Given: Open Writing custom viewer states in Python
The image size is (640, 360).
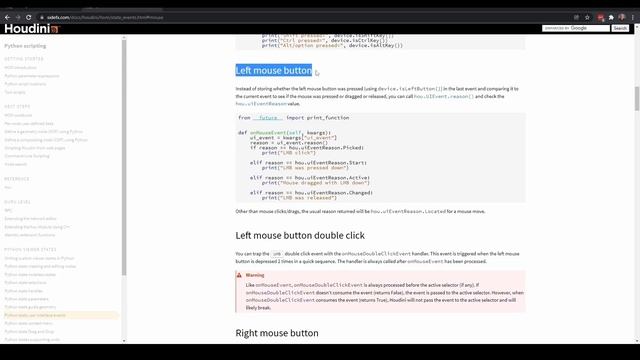Looking at the screenshot, I should pyautogui.click(x=39, y=258).
